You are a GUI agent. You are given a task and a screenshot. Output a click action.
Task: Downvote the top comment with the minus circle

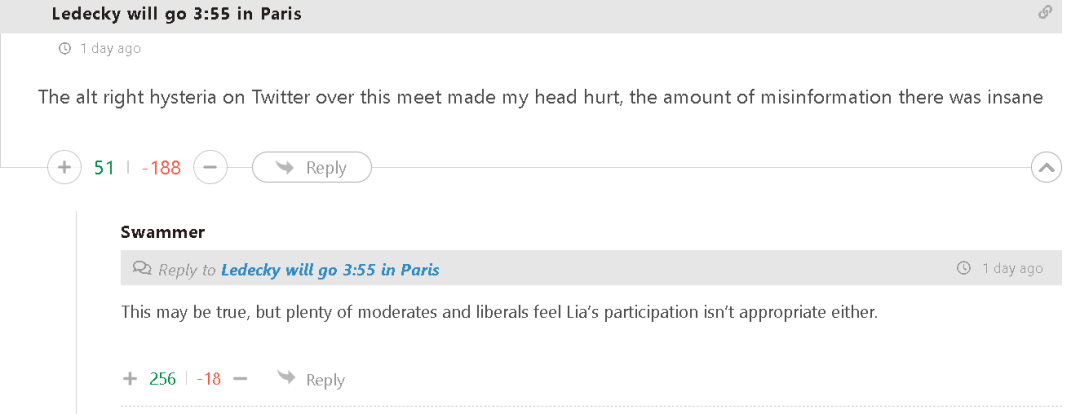point(210,167)
